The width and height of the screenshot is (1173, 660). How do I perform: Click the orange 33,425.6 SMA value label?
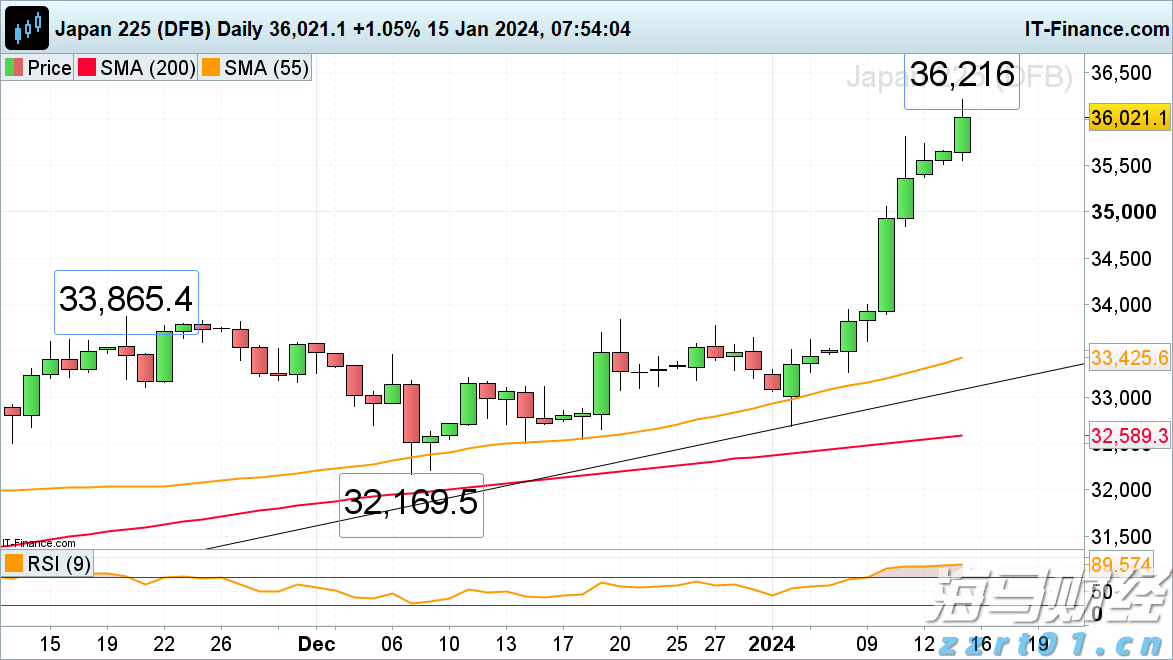(x=1129, y=357)
